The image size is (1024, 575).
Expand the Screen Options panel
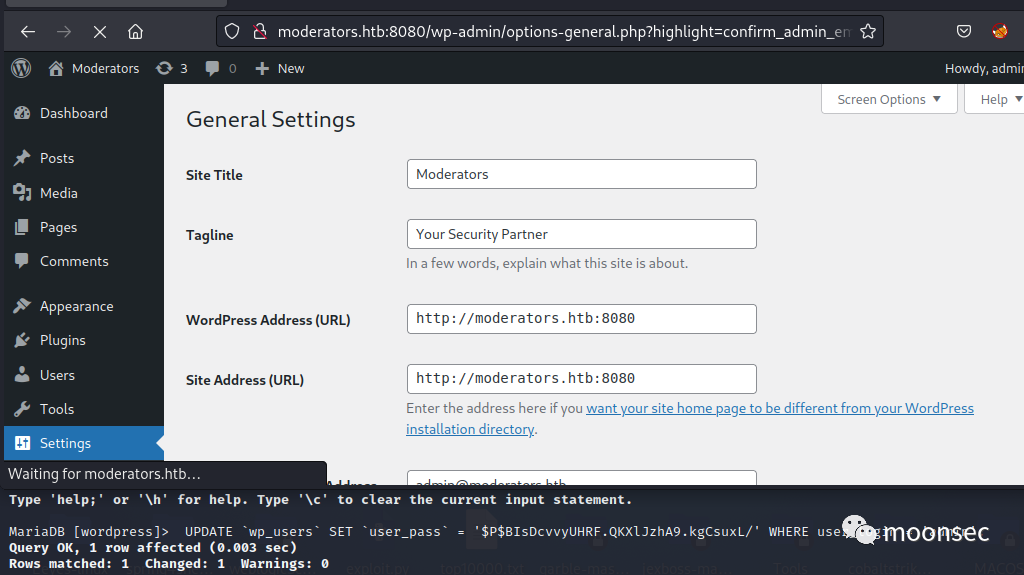(x=889, y=99)
